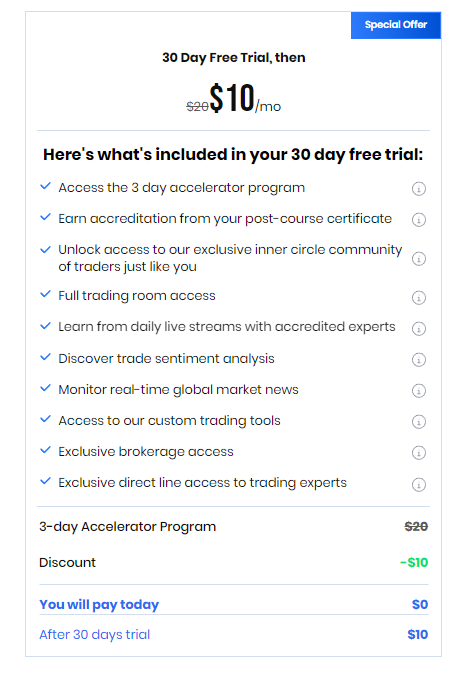Image resolution: width=463 pixels, height=674 pixels.
Task: Open info icon beside post-course certificate accreditation
Action: [419, 220]
